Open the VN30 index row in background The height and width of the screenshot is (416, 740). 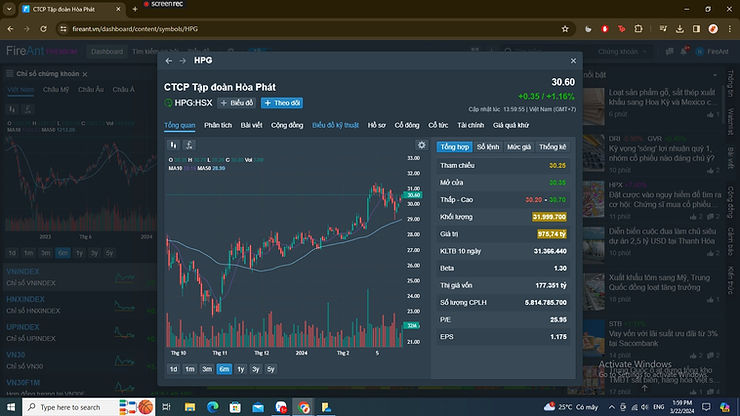[x=80, y=360]
